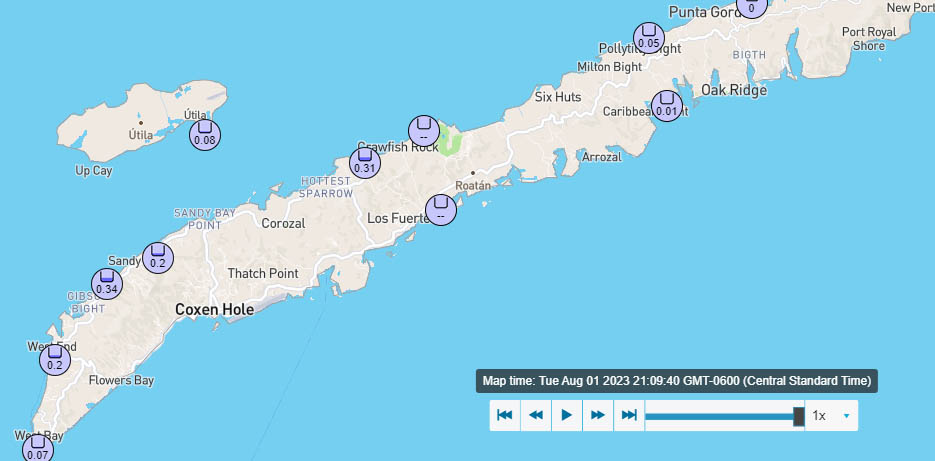Open the 1x playback speed dropdown
The height and width of the screenshot is (461, 935).
coord(832,415)
